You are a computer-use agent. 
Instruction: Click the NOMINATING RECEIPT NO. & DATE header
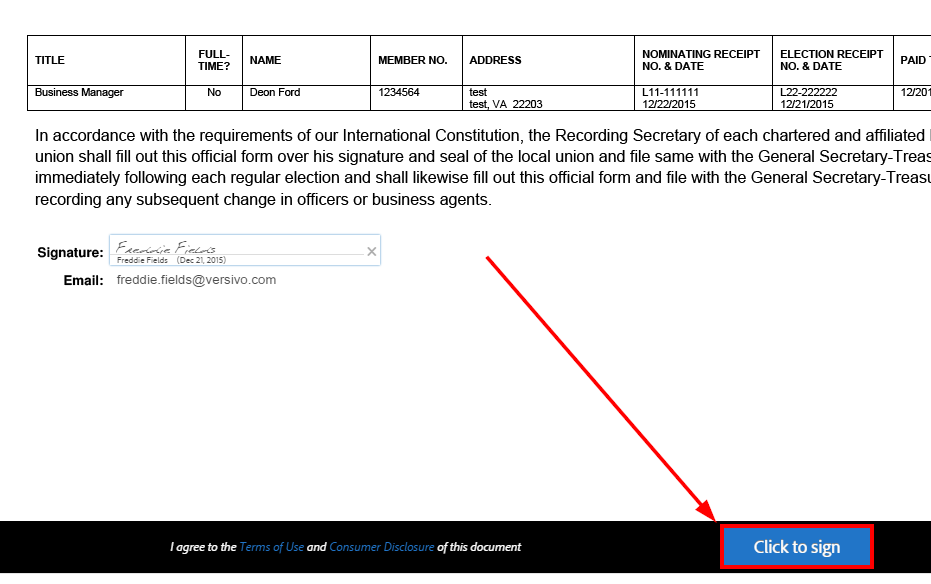pos(704,61)
